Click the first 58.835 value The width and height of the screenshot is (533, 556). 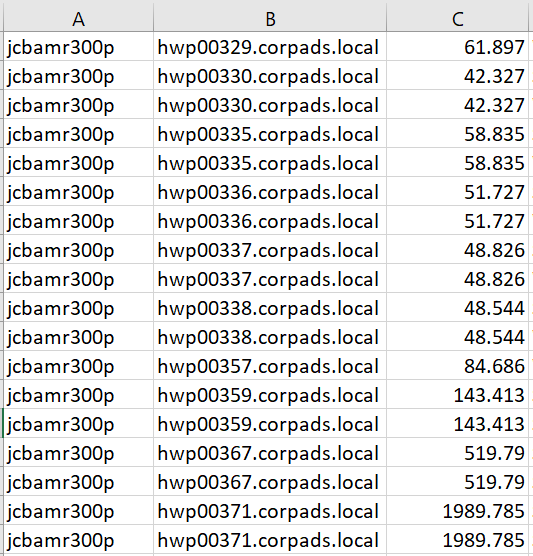457,133
